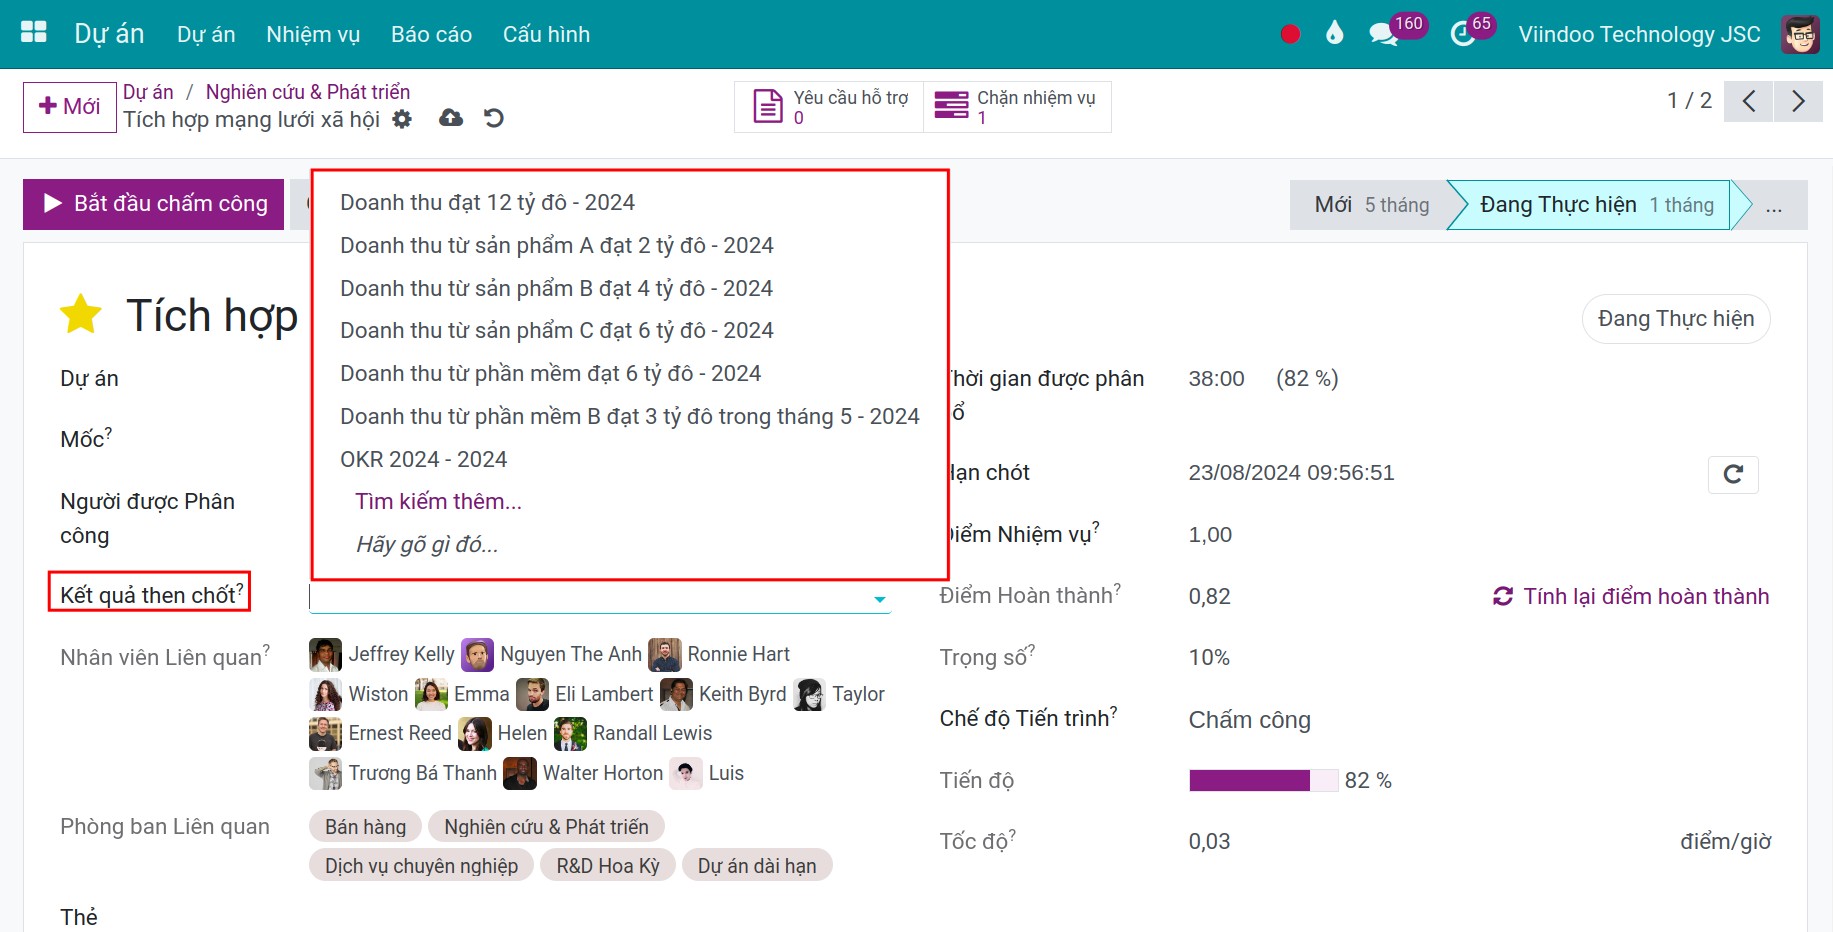Open the user avatar menu
The width and height of the screenshot is (1833, 932).
click(1801, 34)
